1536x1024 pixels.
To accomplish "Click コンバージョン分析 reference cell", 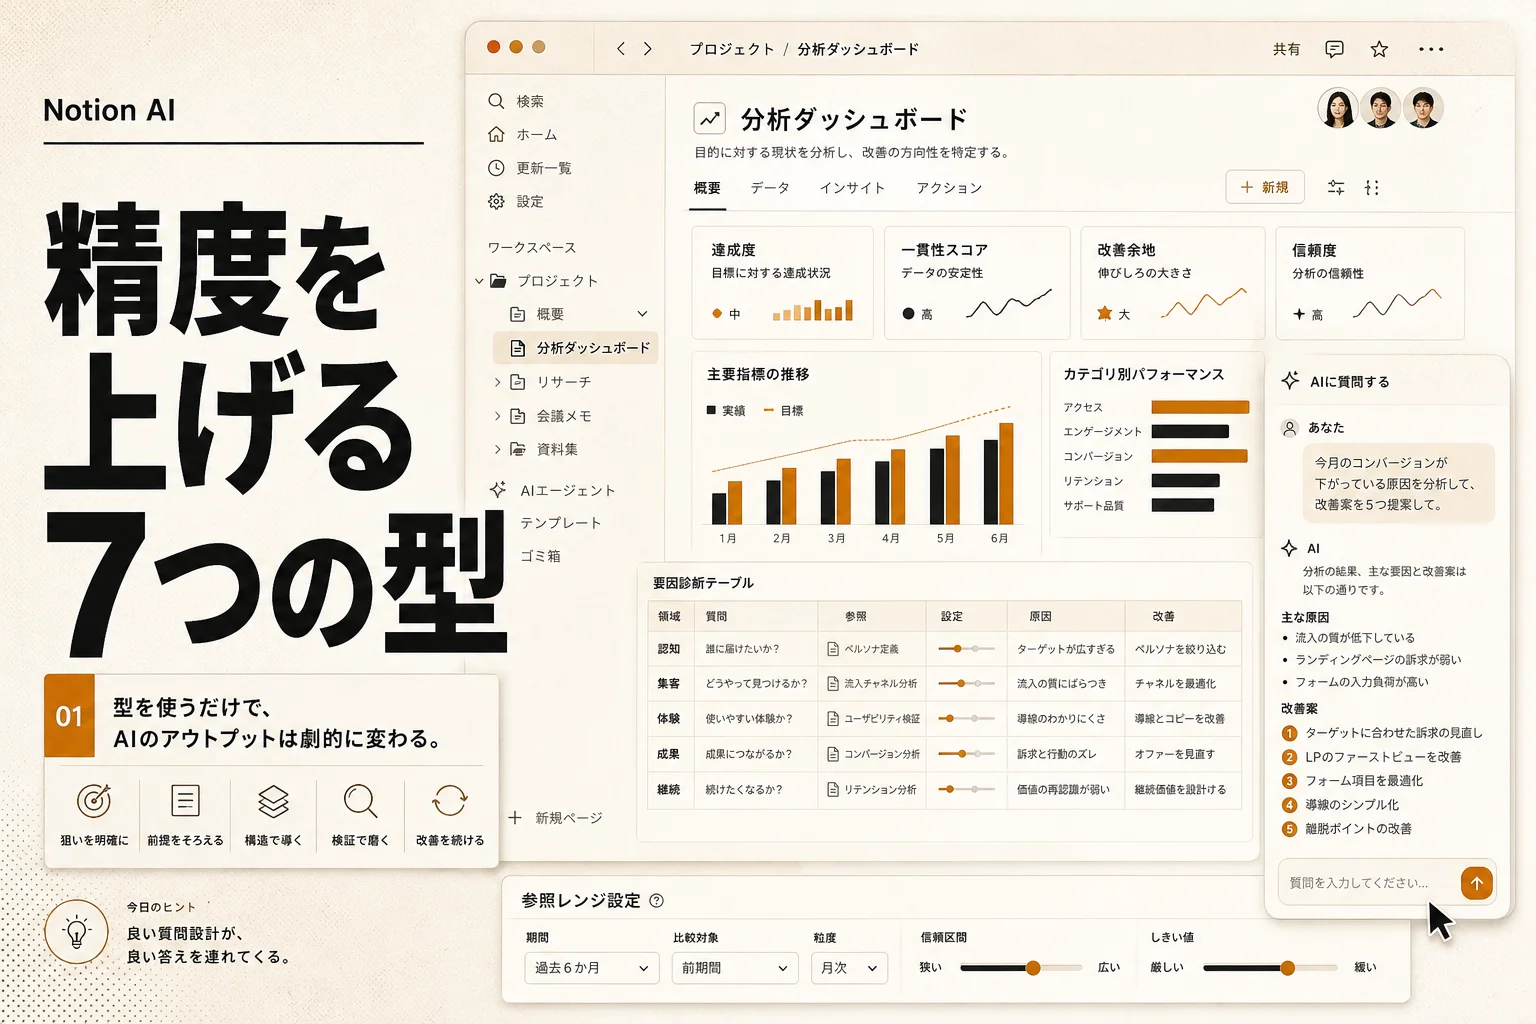I will pos(872,754).
